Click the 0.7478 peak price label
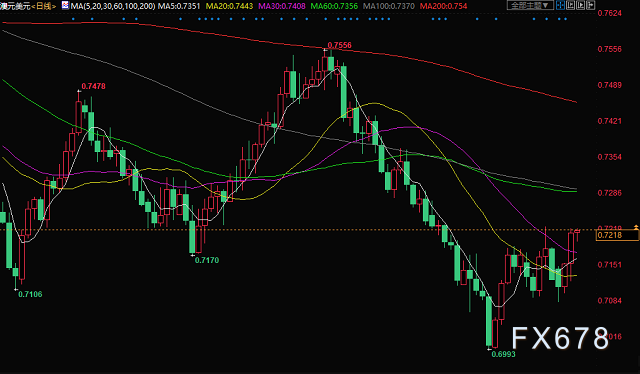This screenshot has width=640, height=374. 93,86
